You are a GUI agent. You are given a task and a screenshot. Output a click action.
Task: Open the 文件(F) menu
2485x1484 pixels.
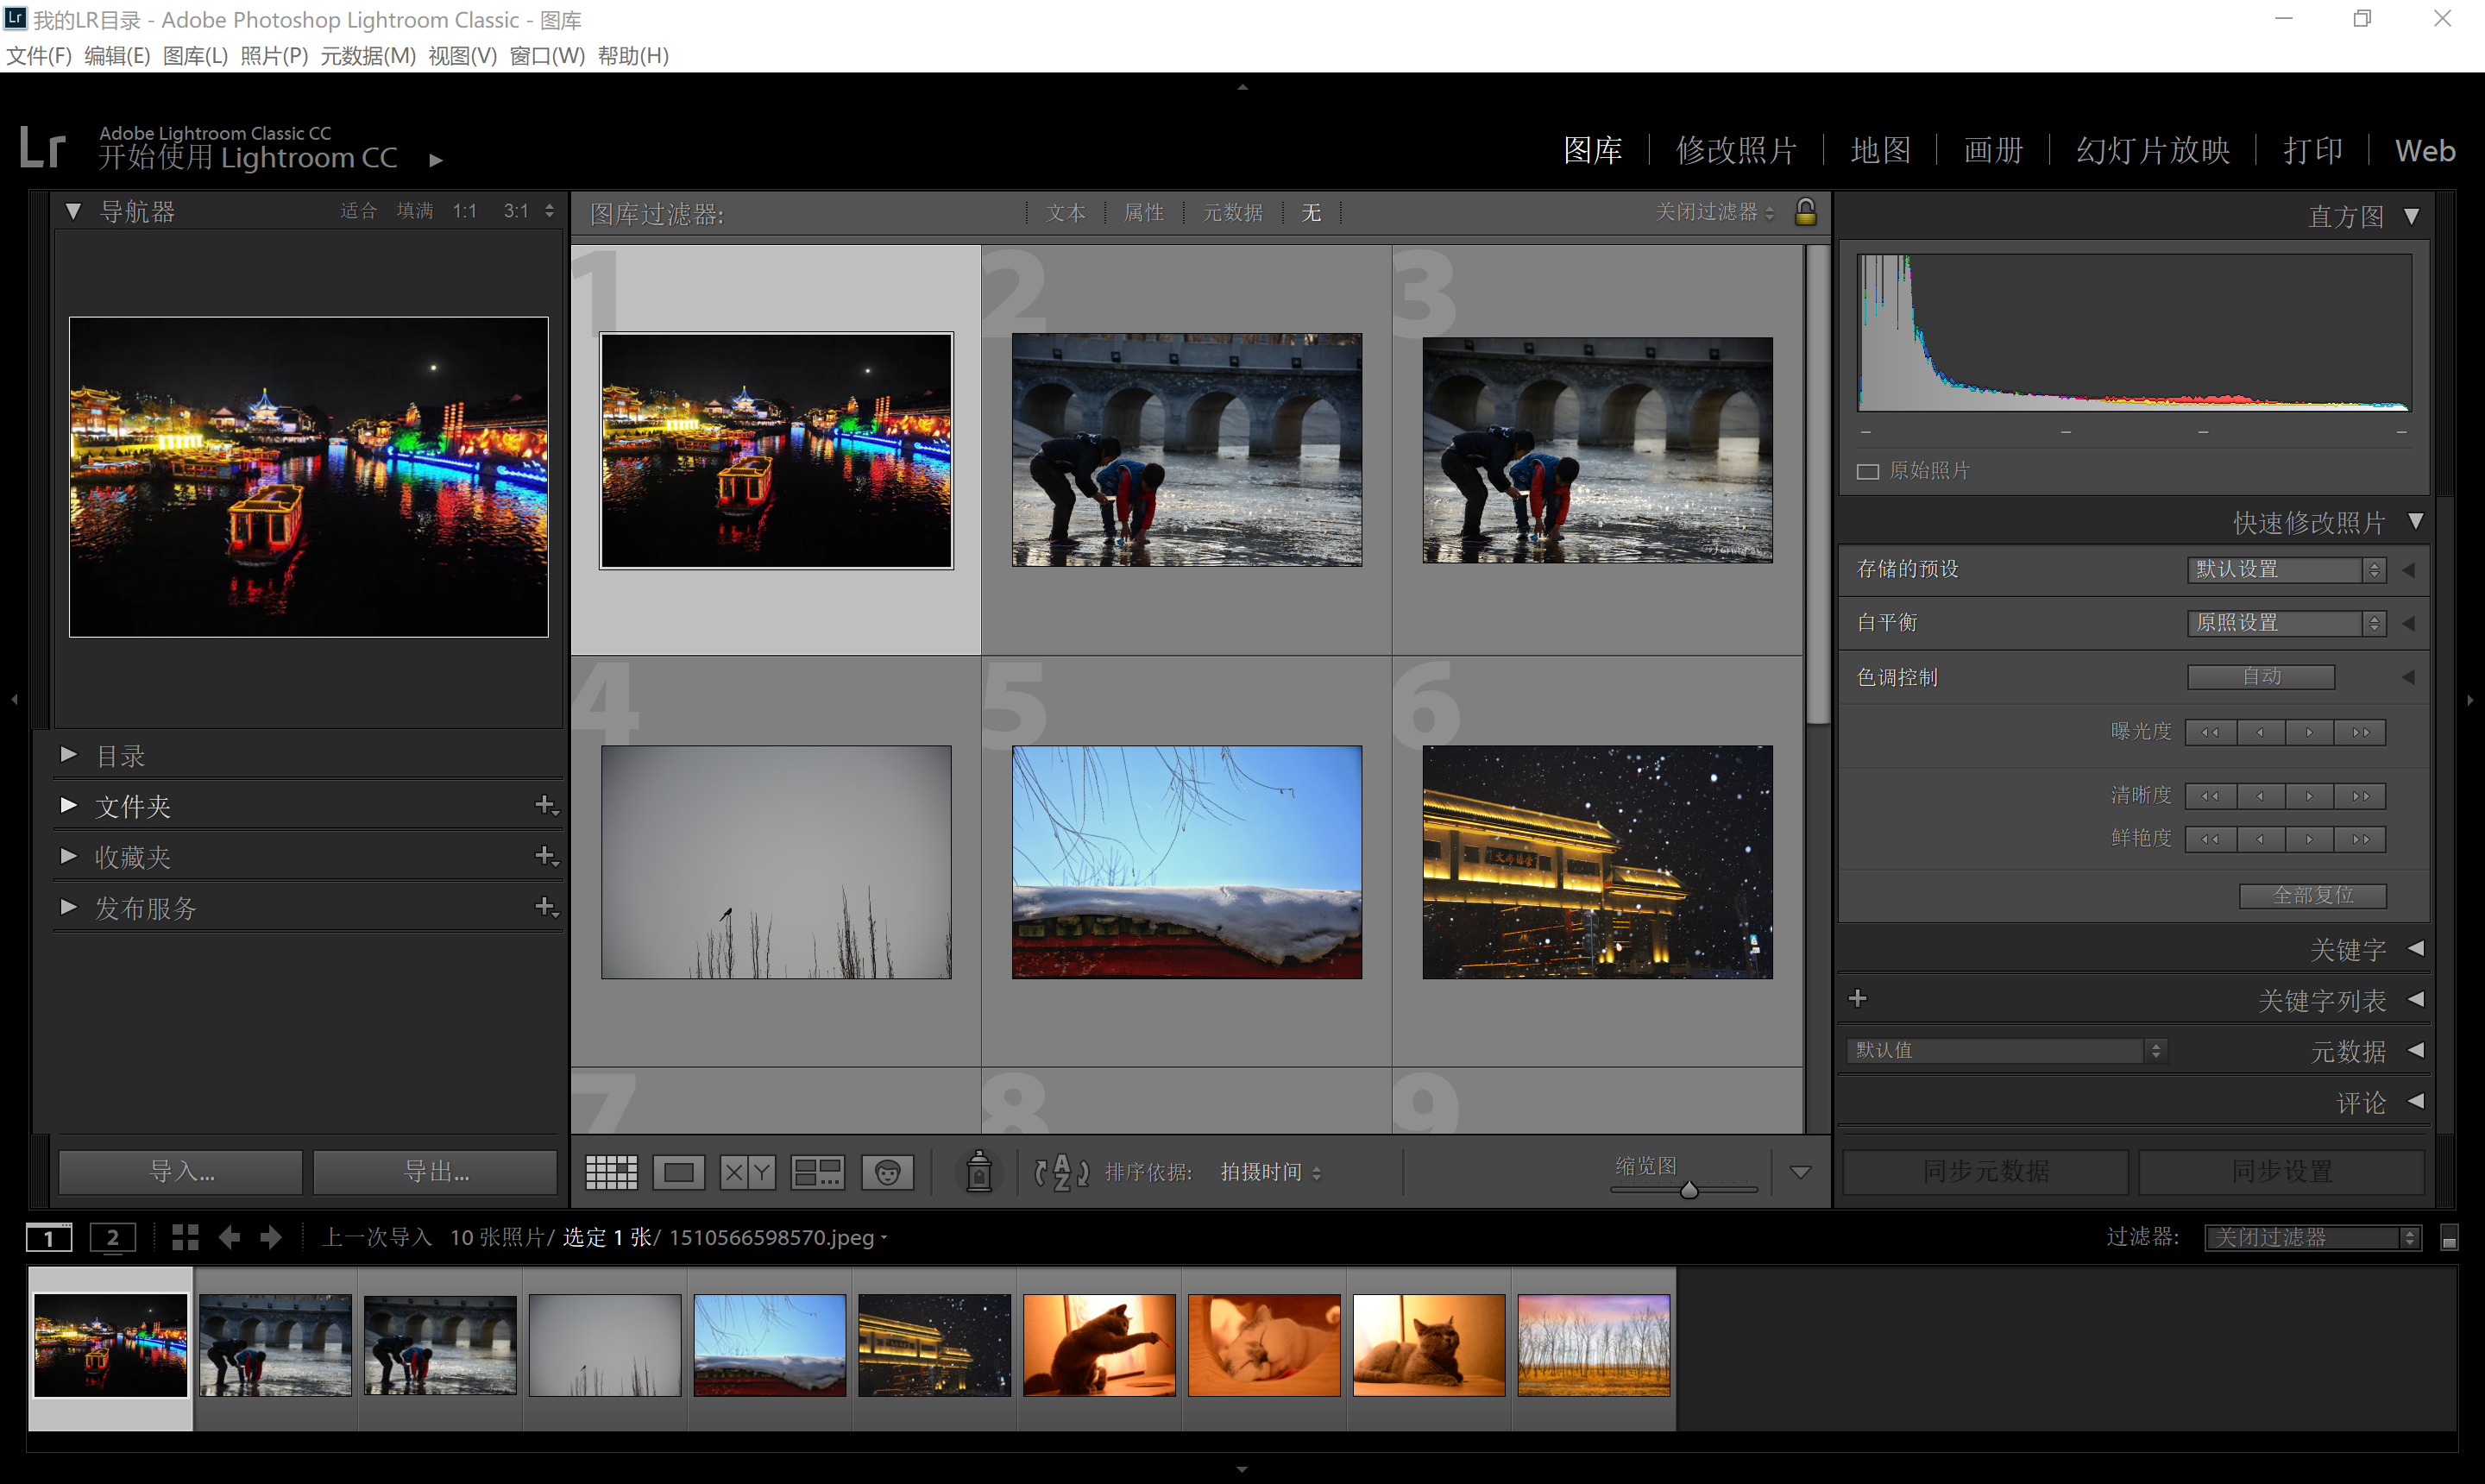[x=39, y=56]
